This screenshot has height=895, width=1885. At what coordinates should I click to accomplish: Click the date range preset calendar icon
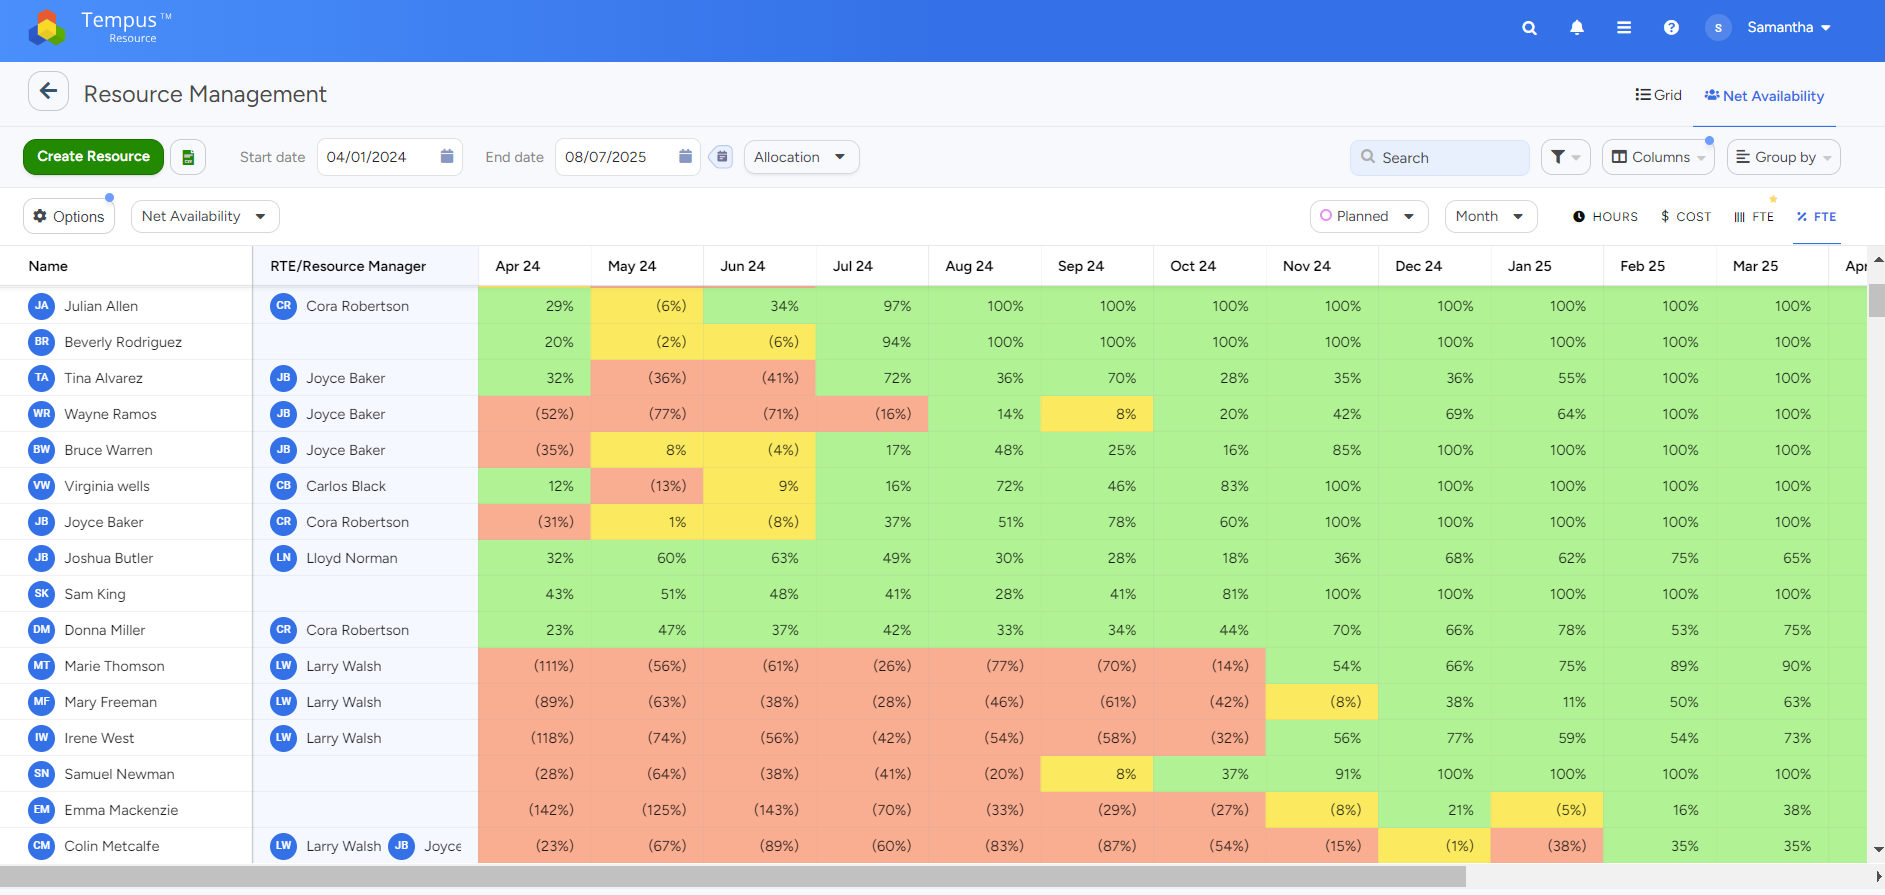[722, 157]
